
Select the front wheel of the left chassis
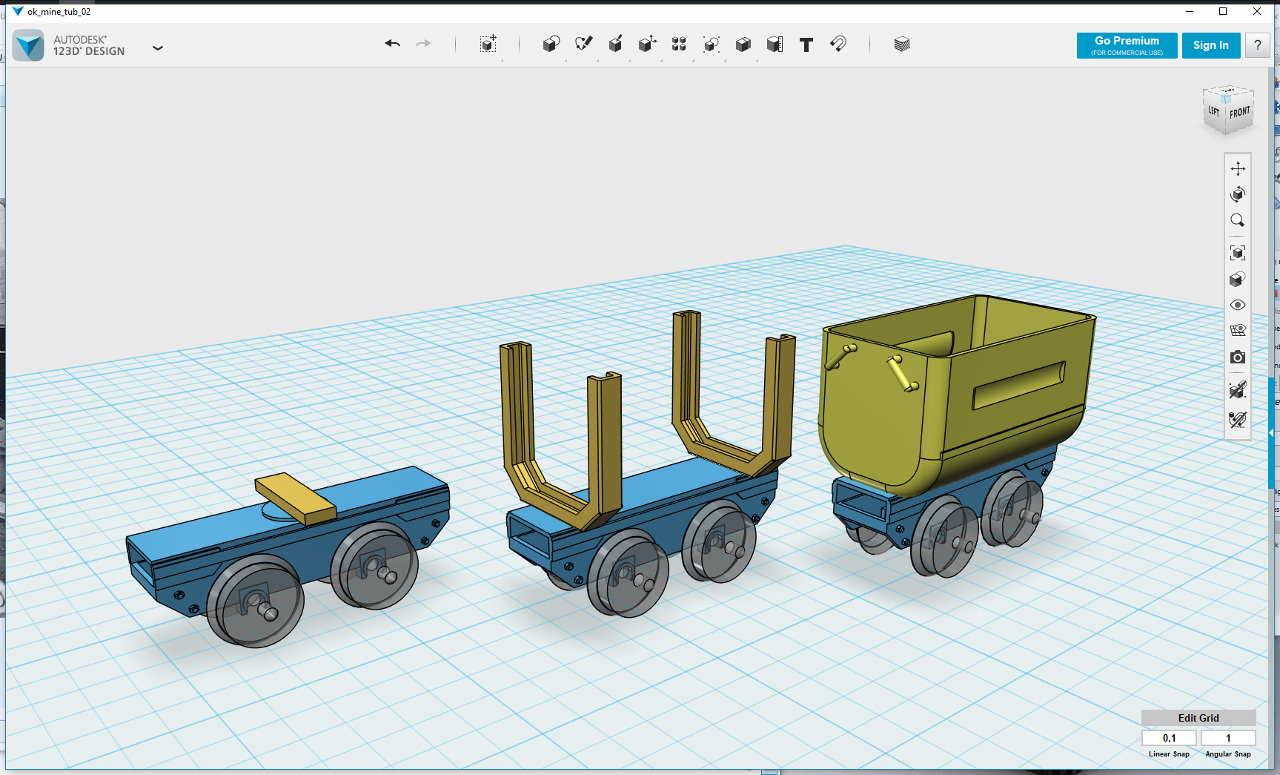click(x=254, y=601)
